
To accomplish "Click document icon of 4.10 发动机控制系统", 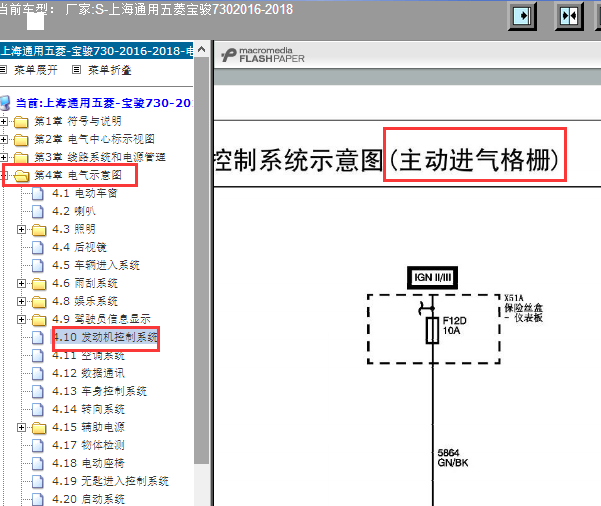I will coord(38,338).
